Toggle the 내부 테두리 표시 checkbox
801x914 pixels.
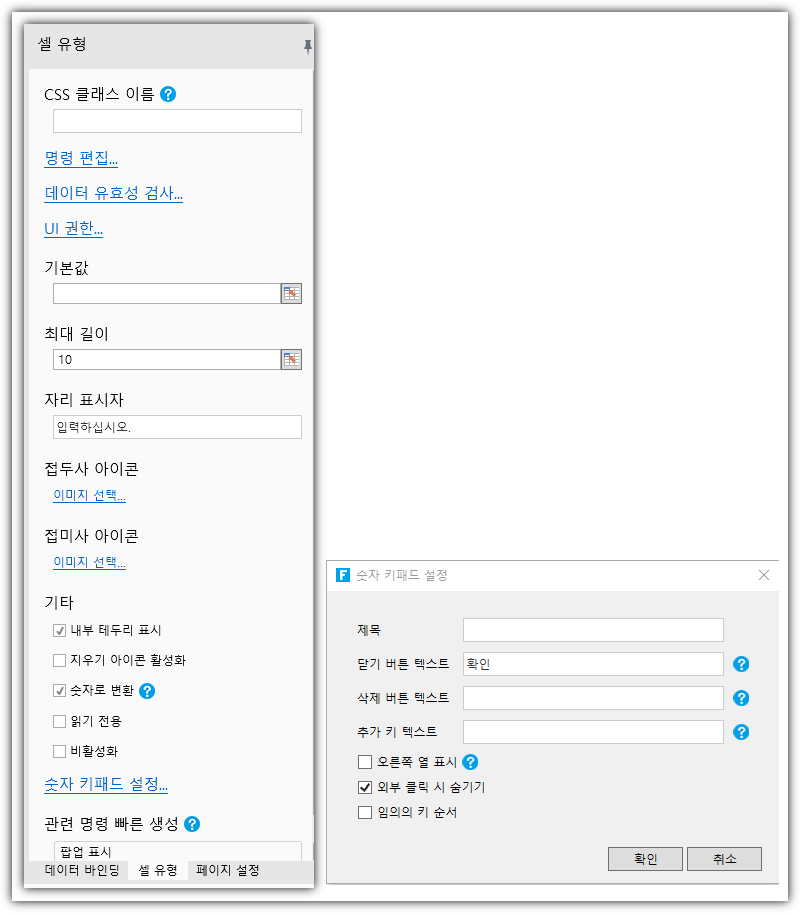60,630
